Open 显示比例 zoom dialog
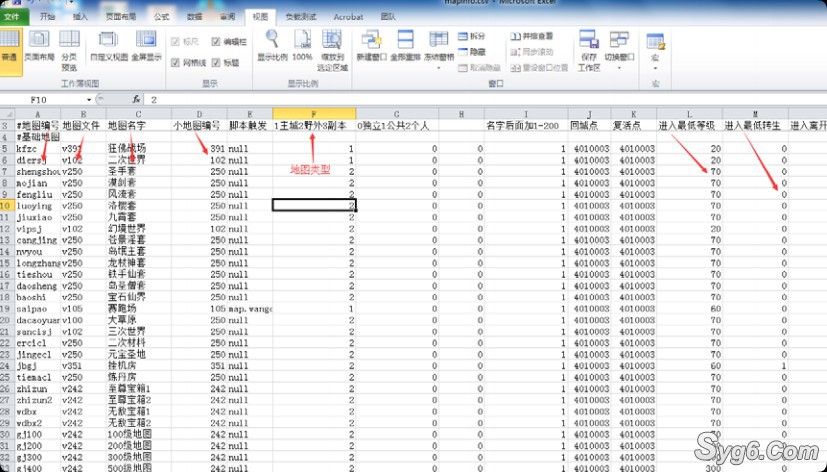 [x=272, y=46]
